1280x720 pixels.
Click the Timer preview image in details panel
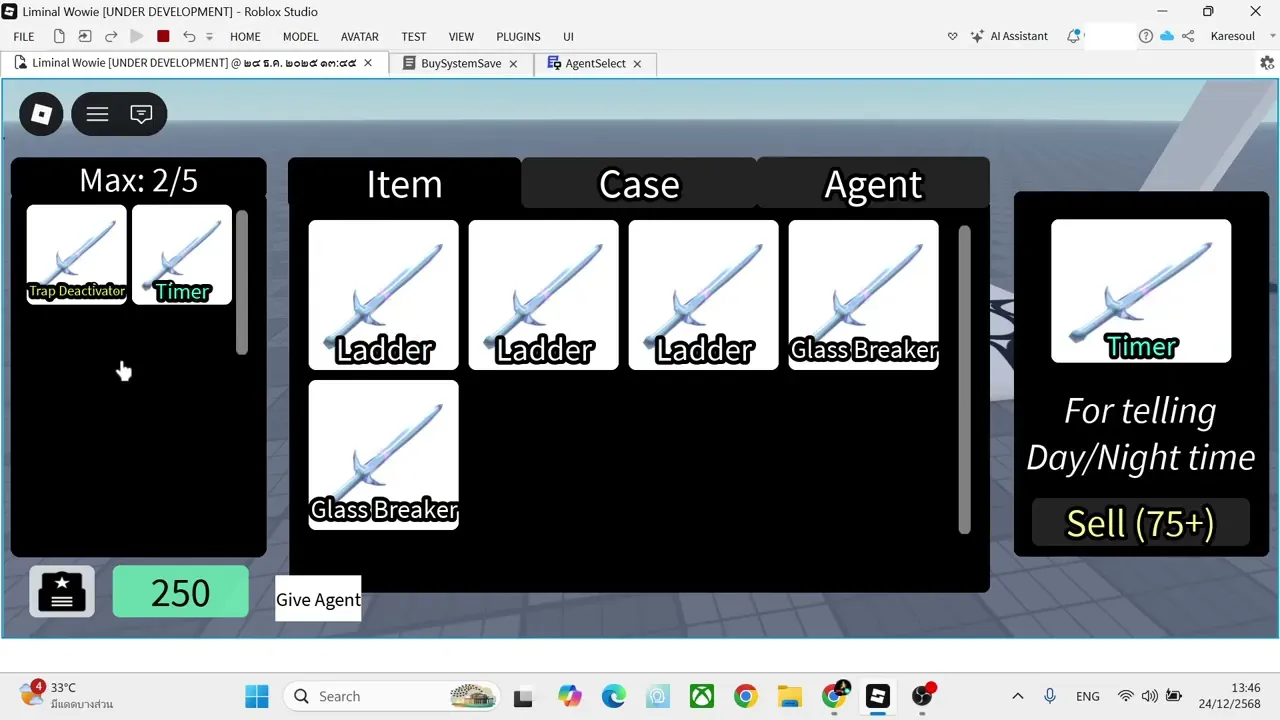point(1141,291)
